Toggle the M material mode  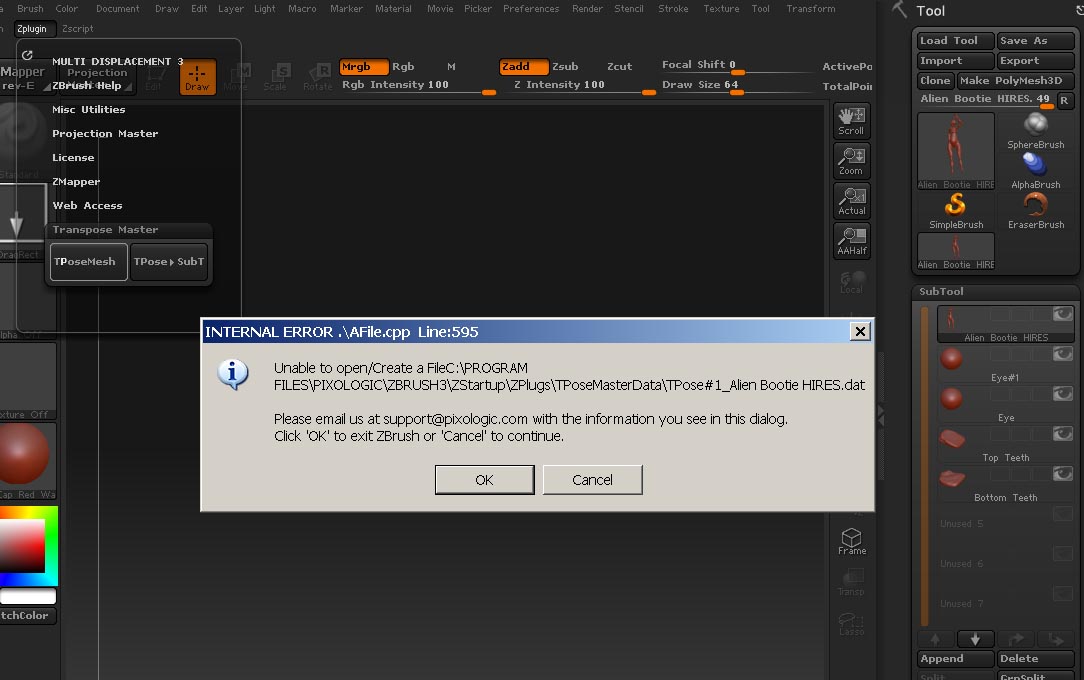click(x=451, y=67)
